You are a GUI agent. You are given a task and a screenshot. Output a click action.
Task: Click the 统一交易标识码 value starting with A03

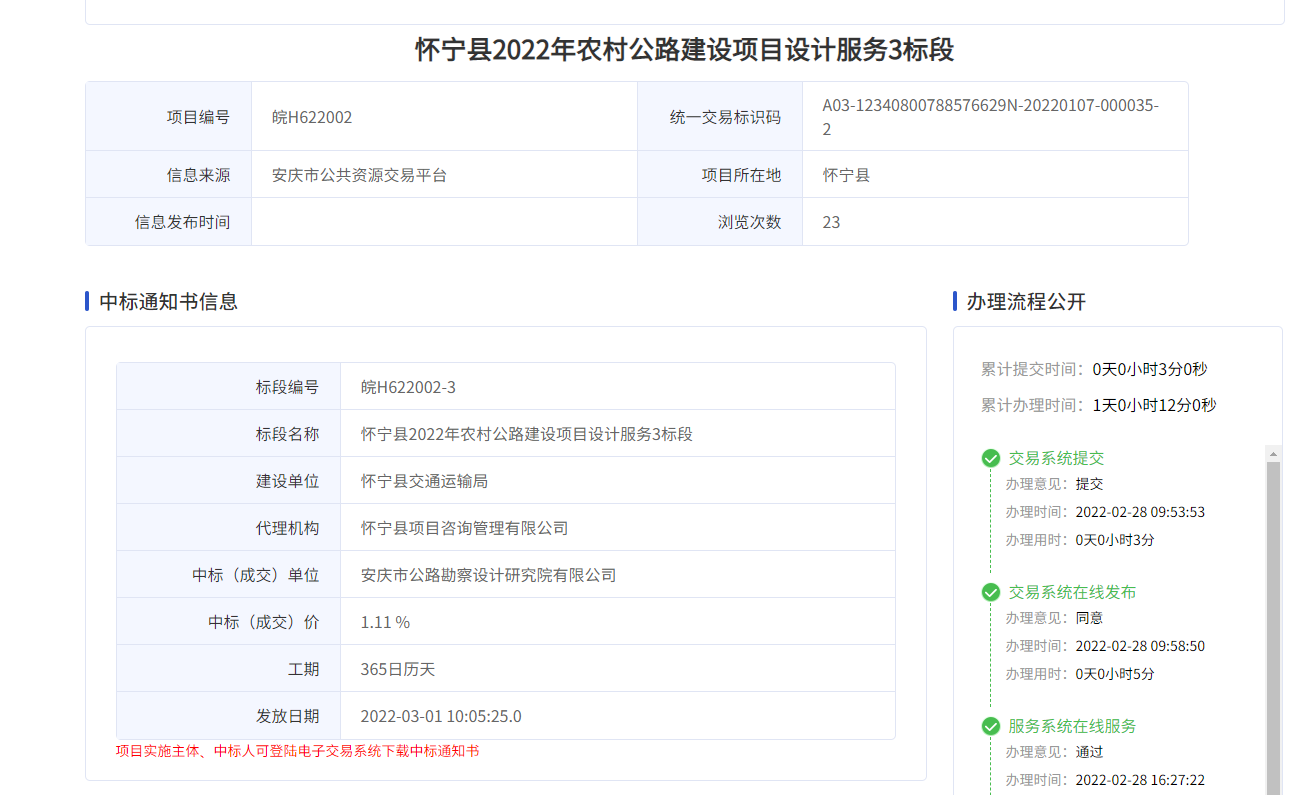(990, 117)
